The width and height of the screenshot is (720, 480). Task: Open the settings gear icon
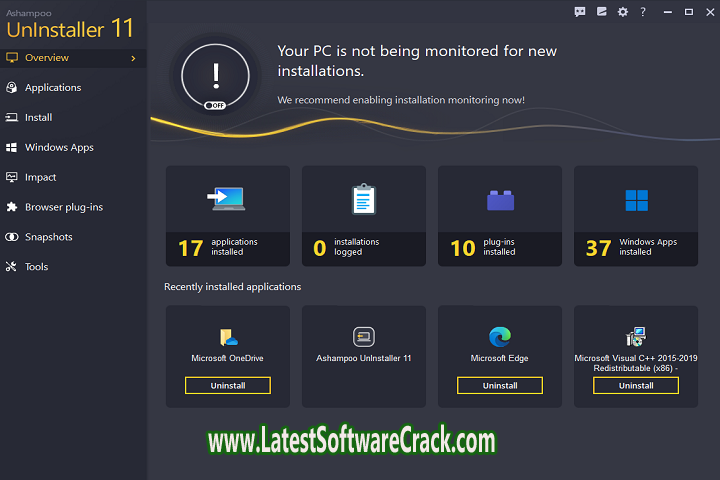coord(623,12)
